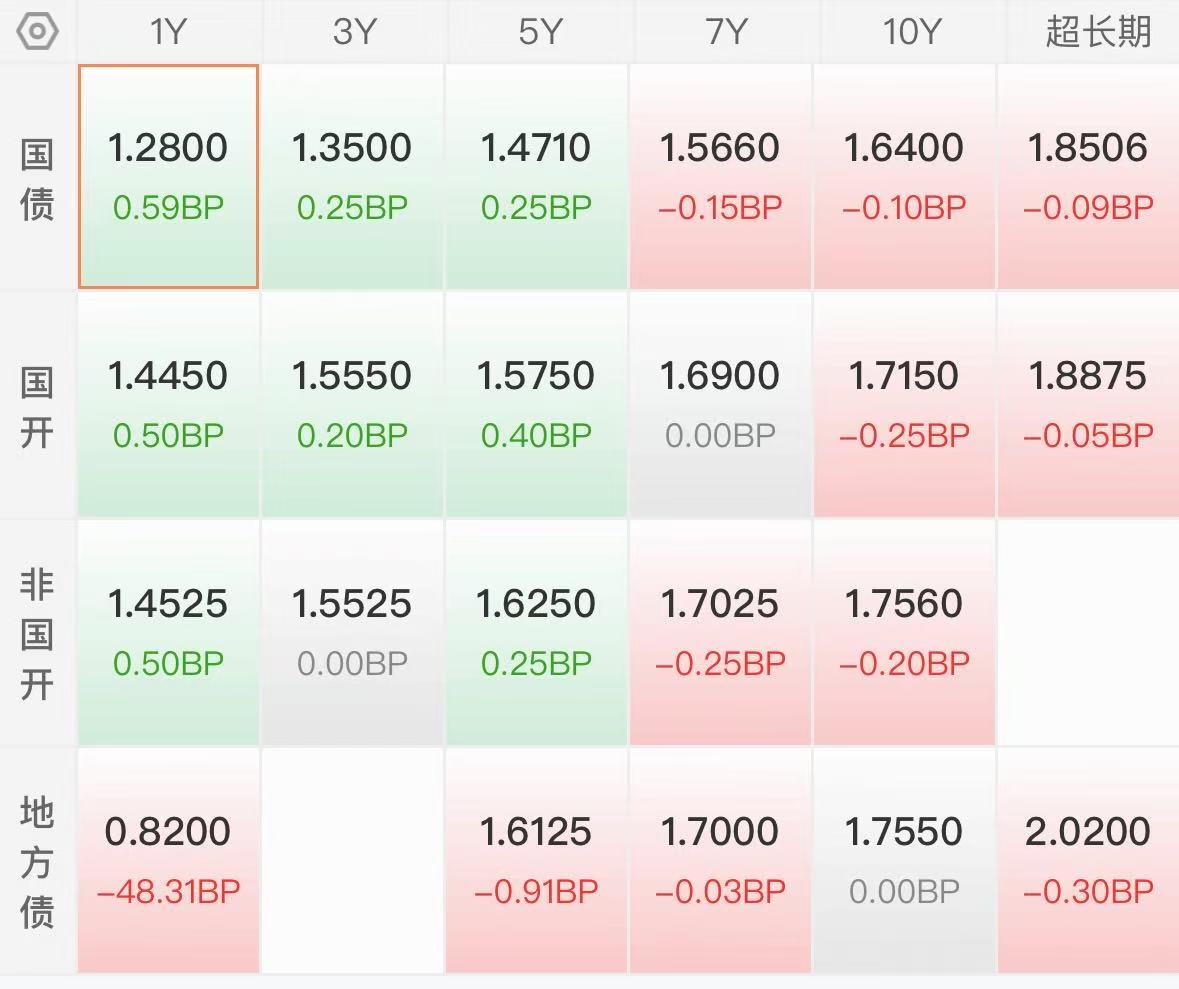Open the 国开 5Y cell showing 1.5750
This screenshot has height=989, width=1179.
(536, 405)
